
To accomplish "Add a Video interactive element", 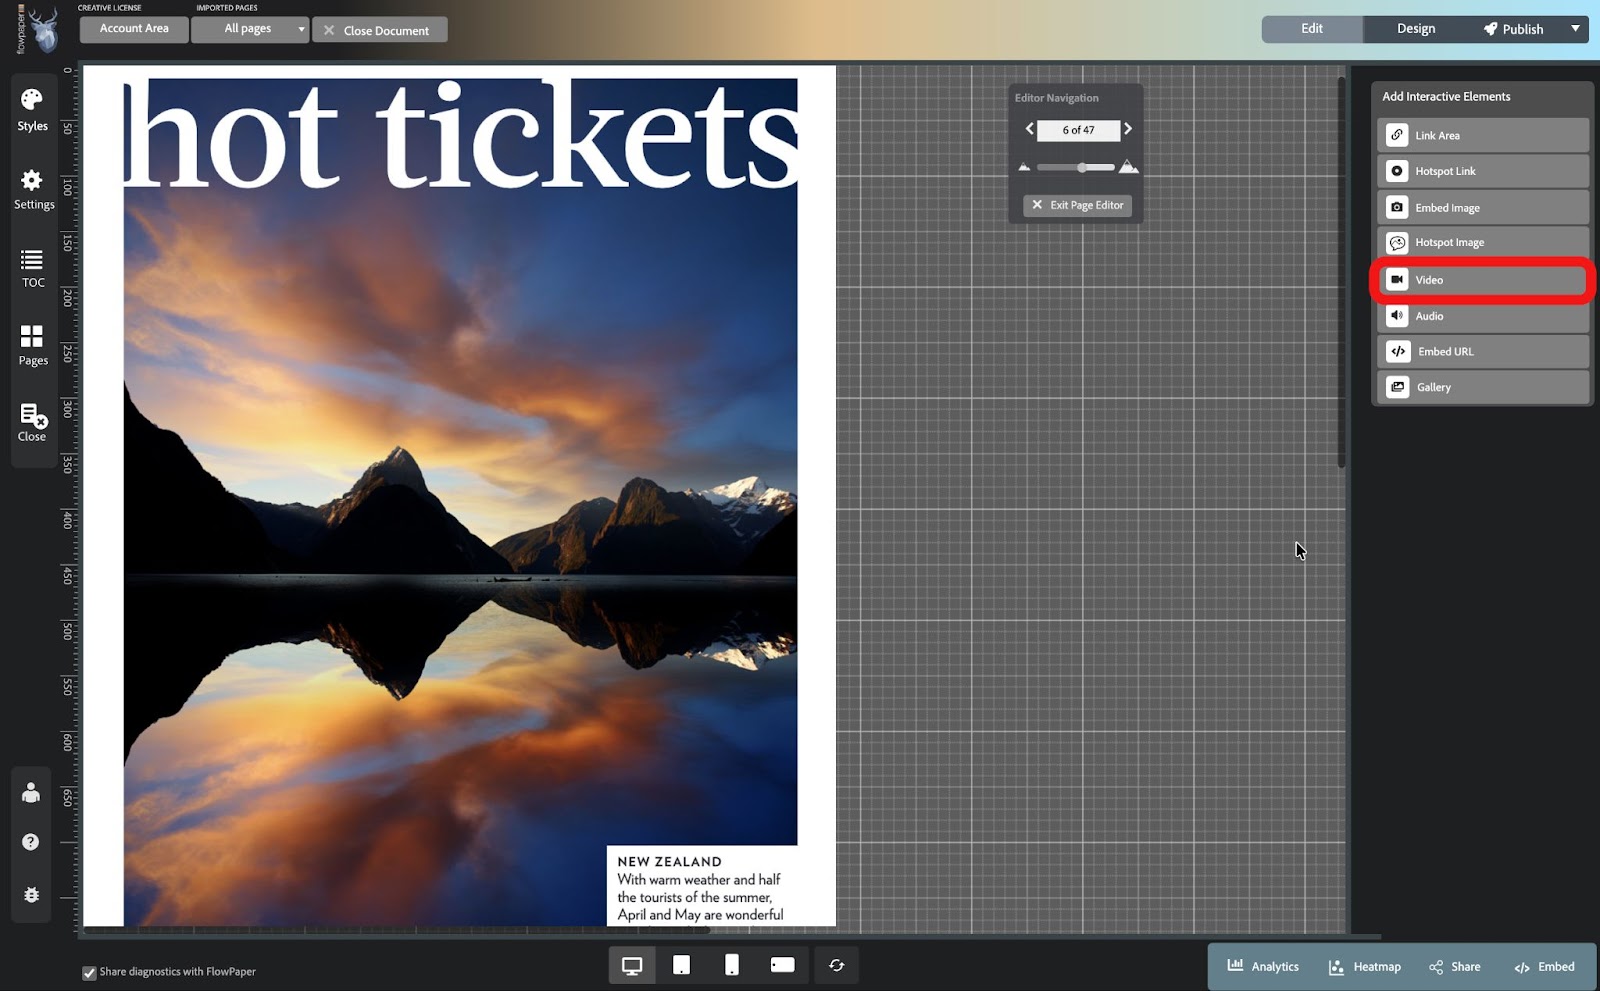I will point(1481,280).
